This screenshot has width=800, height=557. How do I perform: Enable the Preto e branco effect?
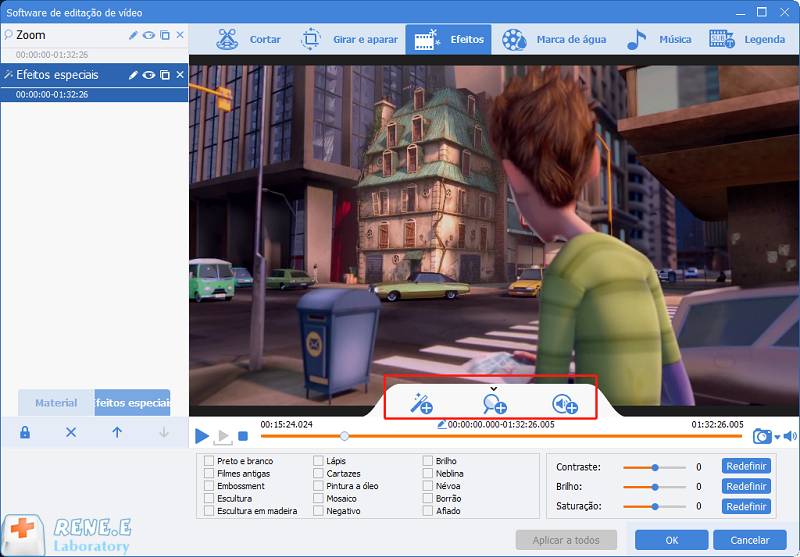coord(209,461)
